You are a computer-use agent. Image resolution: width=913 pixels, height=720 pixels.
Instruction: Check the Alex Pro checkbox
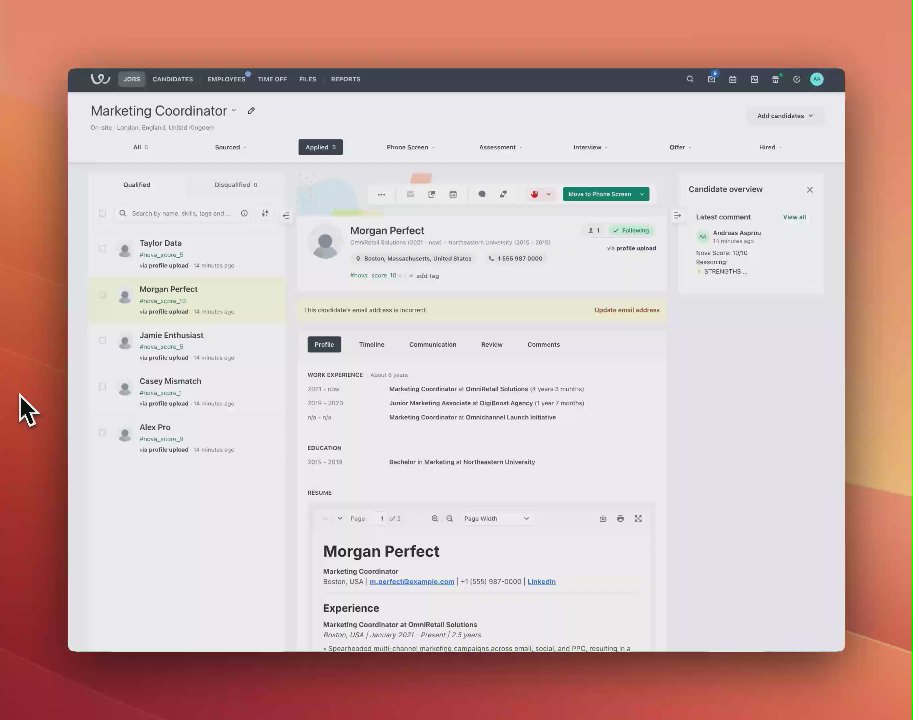pyautogui.click(x=102, y=432)
